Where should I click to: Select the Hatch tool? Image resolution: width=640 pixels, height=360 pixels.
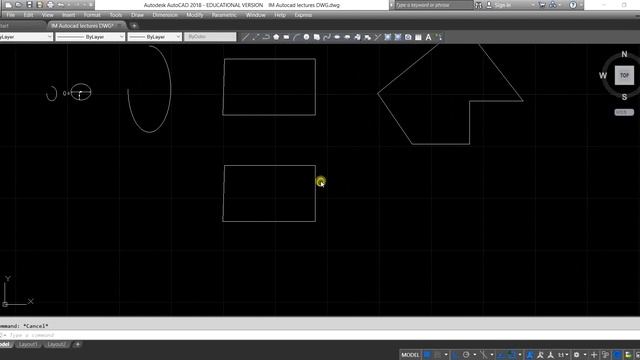pyautogui.click(x=388, y=37)
